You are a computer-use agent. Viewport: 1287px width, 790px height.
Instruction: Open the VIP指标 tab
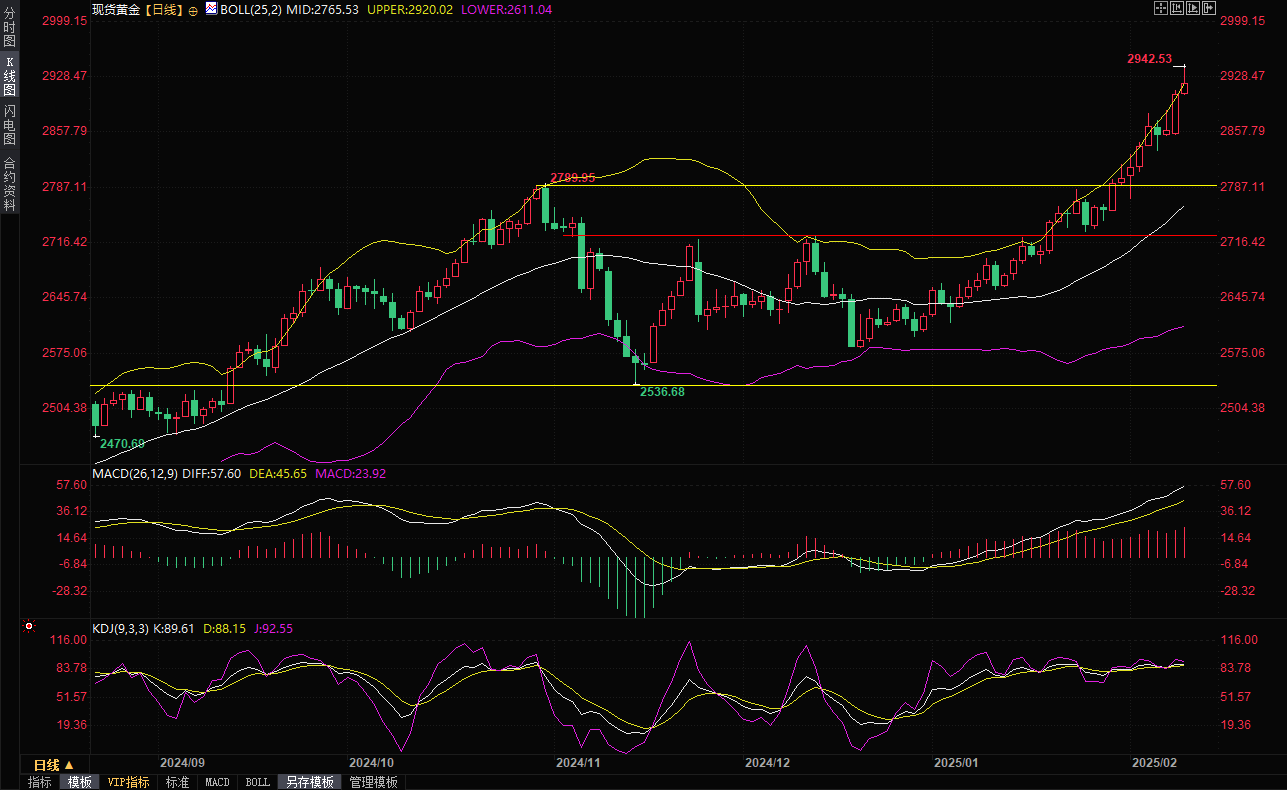pos(128,782)
